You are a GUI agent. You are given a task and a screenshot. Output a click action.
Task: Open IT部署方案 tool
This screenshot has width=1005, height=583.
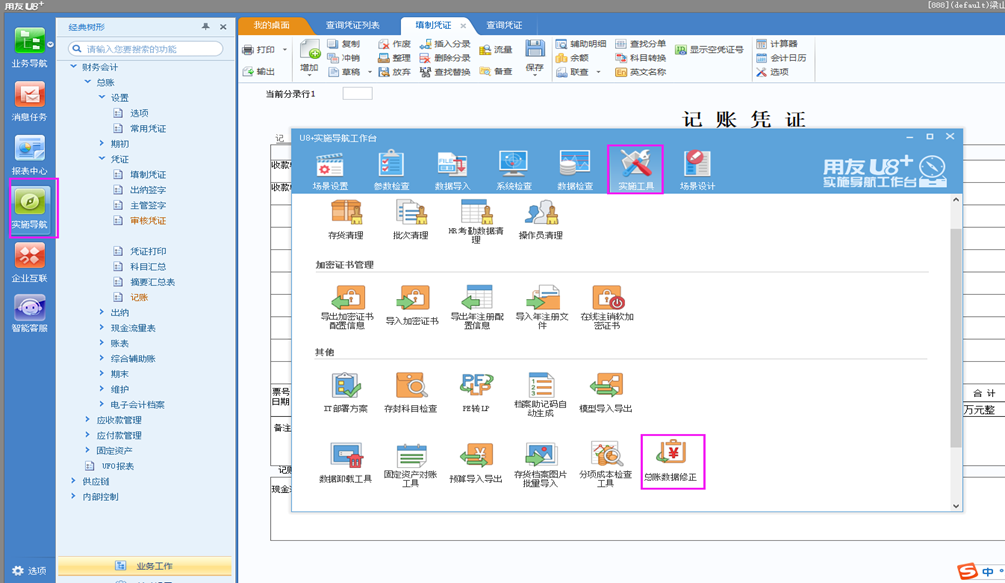[345, 393]
